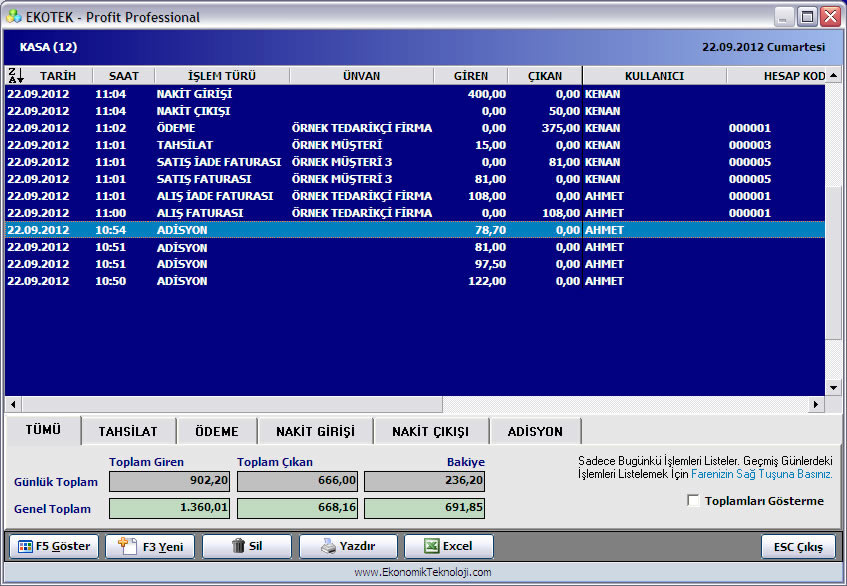Click the new document icon on F3 Yeni
The width and height of the screenshot is (847, 586).
pyautogui.click(x=127, y=545)
